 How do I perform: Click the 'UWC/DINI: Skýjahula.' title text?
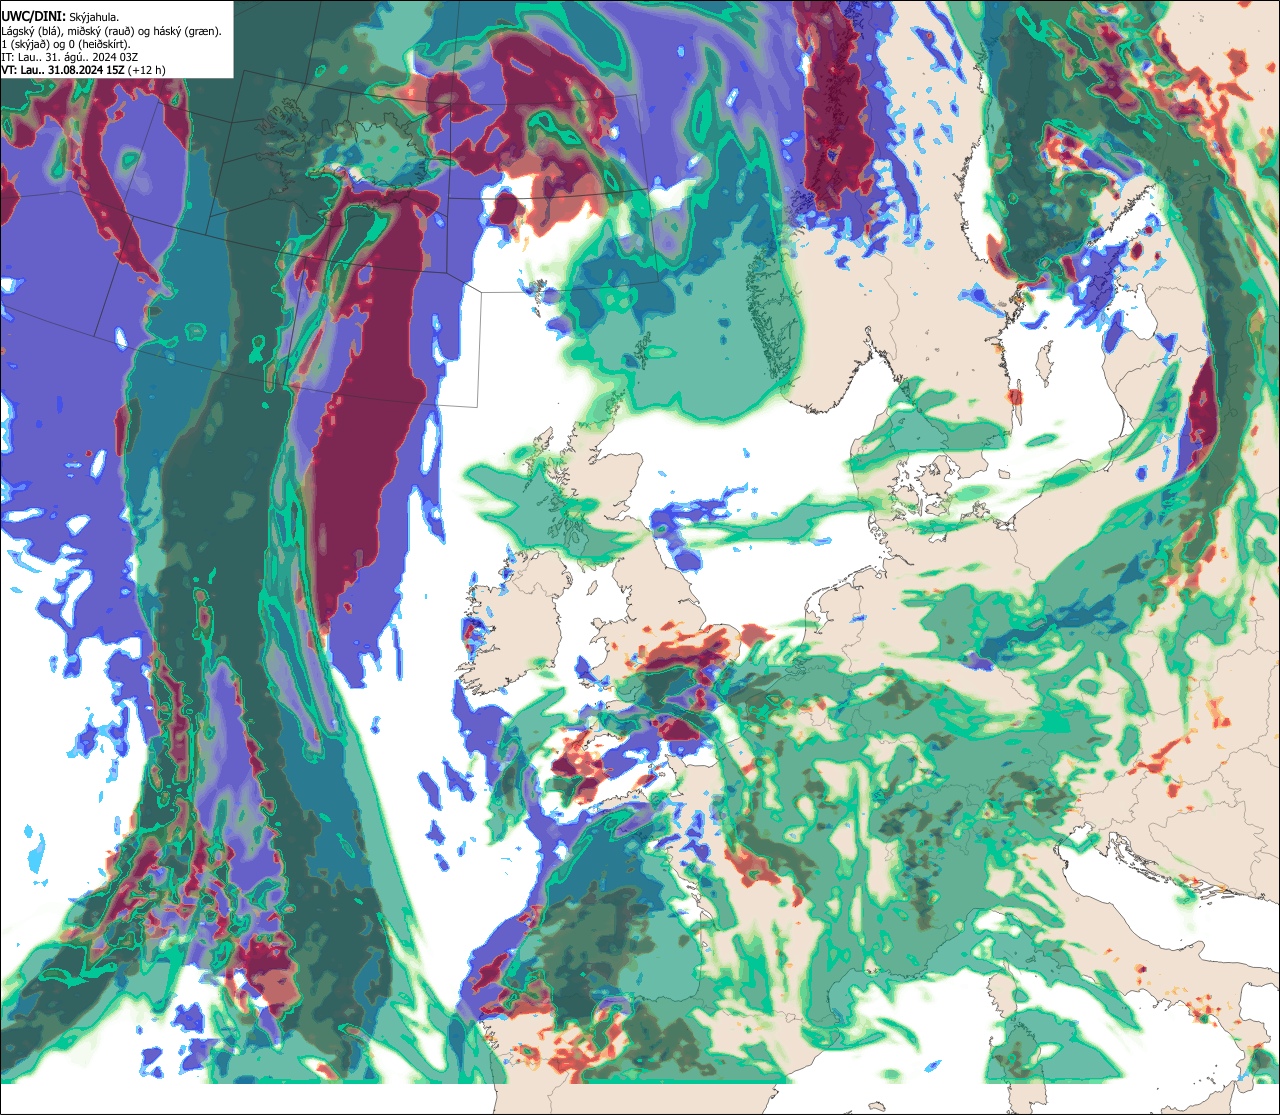(x=60, y=16)
